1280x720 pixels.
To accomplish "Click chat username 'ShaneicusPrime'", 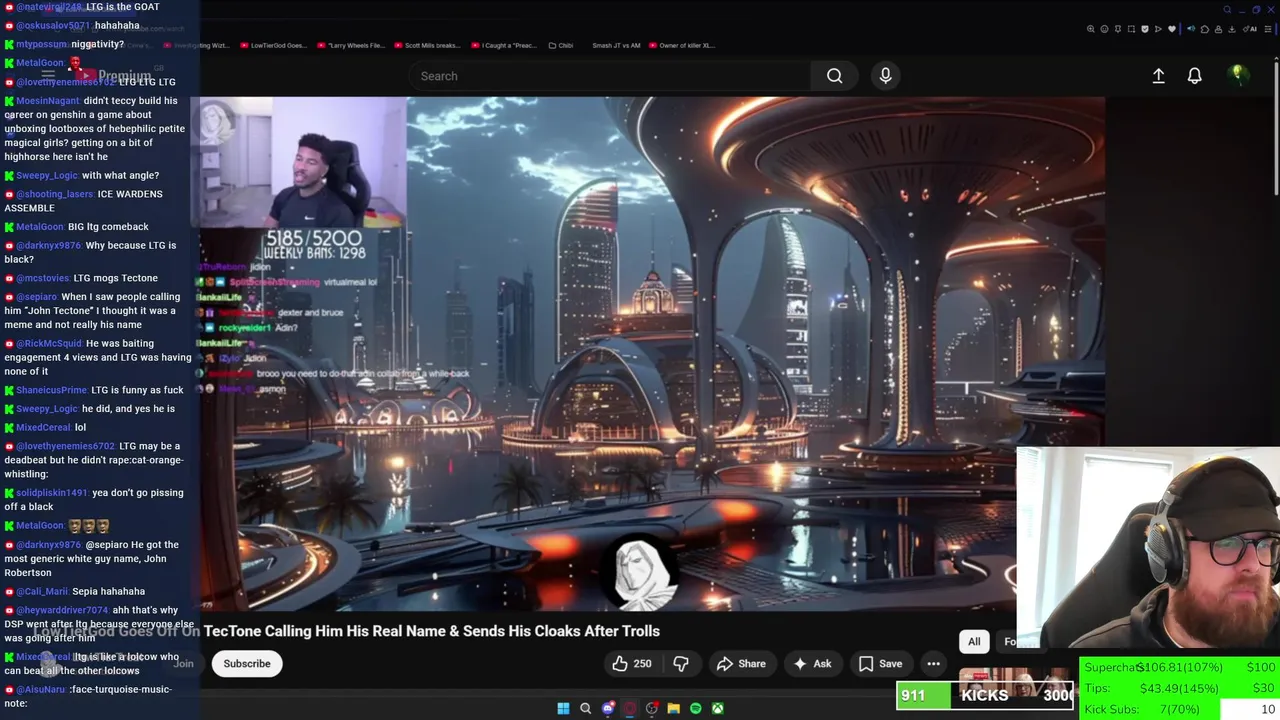I will point(51,390).
